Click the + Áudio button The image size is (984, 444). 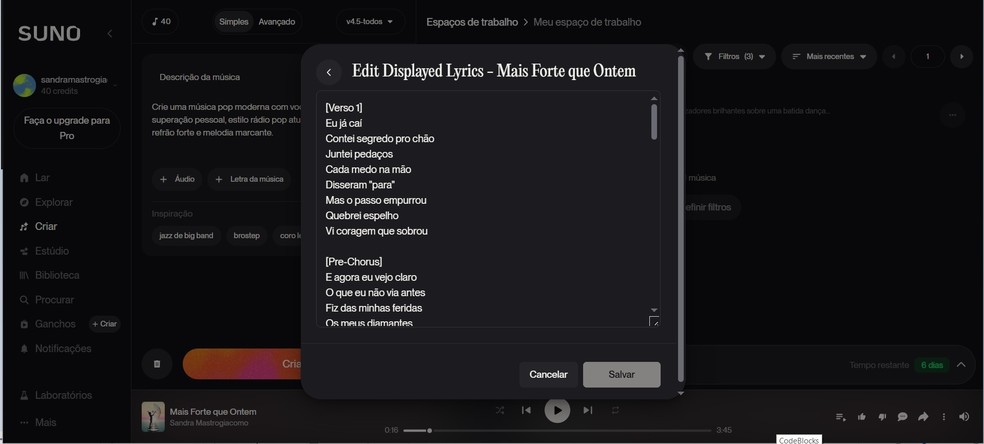pos(177,179)
